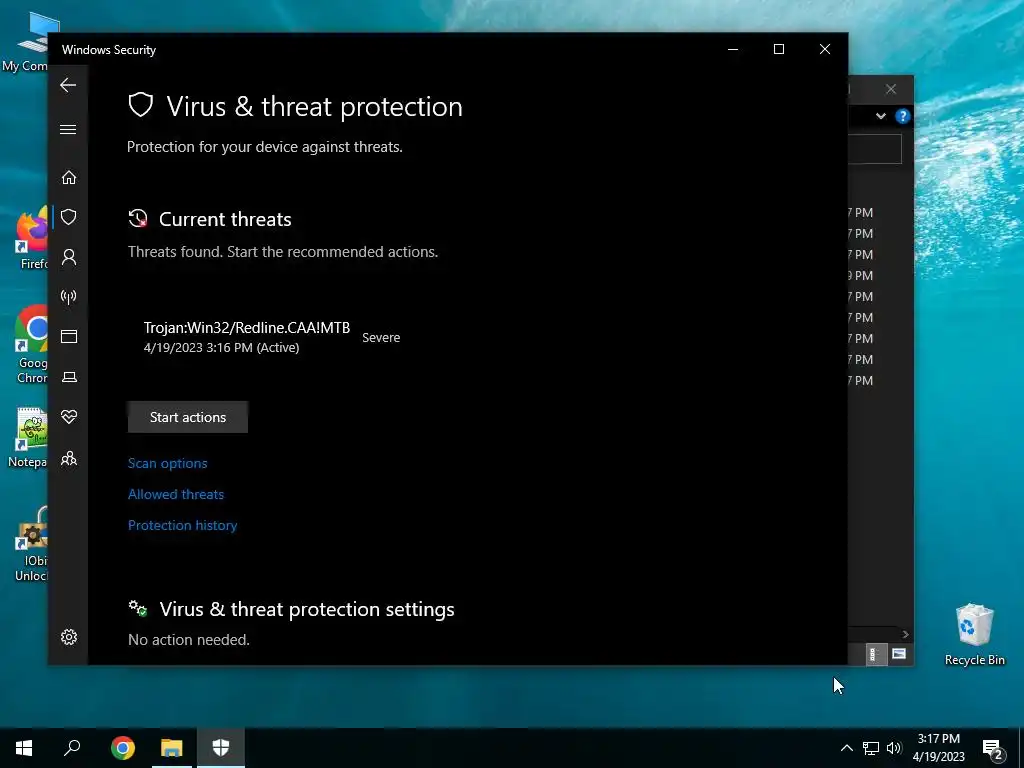1024x768 pixels.
Task: Open Family options icon
Action: click(69, 458)
